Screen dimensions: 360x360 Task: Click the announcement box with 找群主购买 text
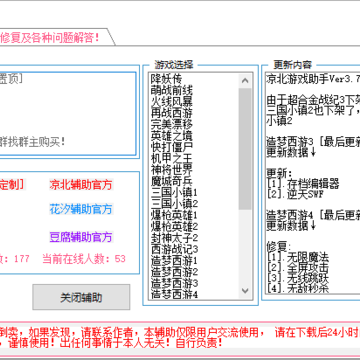click(x=68, y=113)
